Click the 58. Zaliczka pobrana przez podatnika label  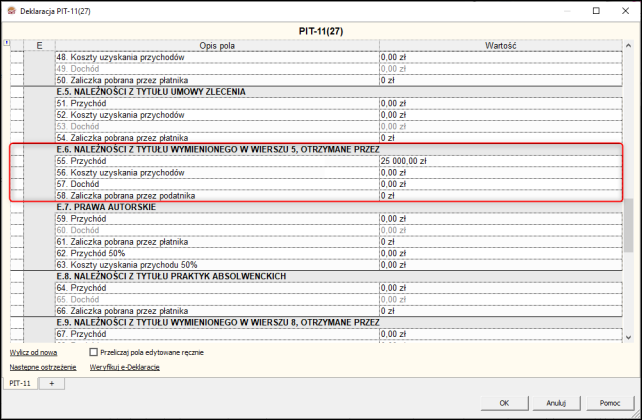pyautogui.click(x=126, y=195)
